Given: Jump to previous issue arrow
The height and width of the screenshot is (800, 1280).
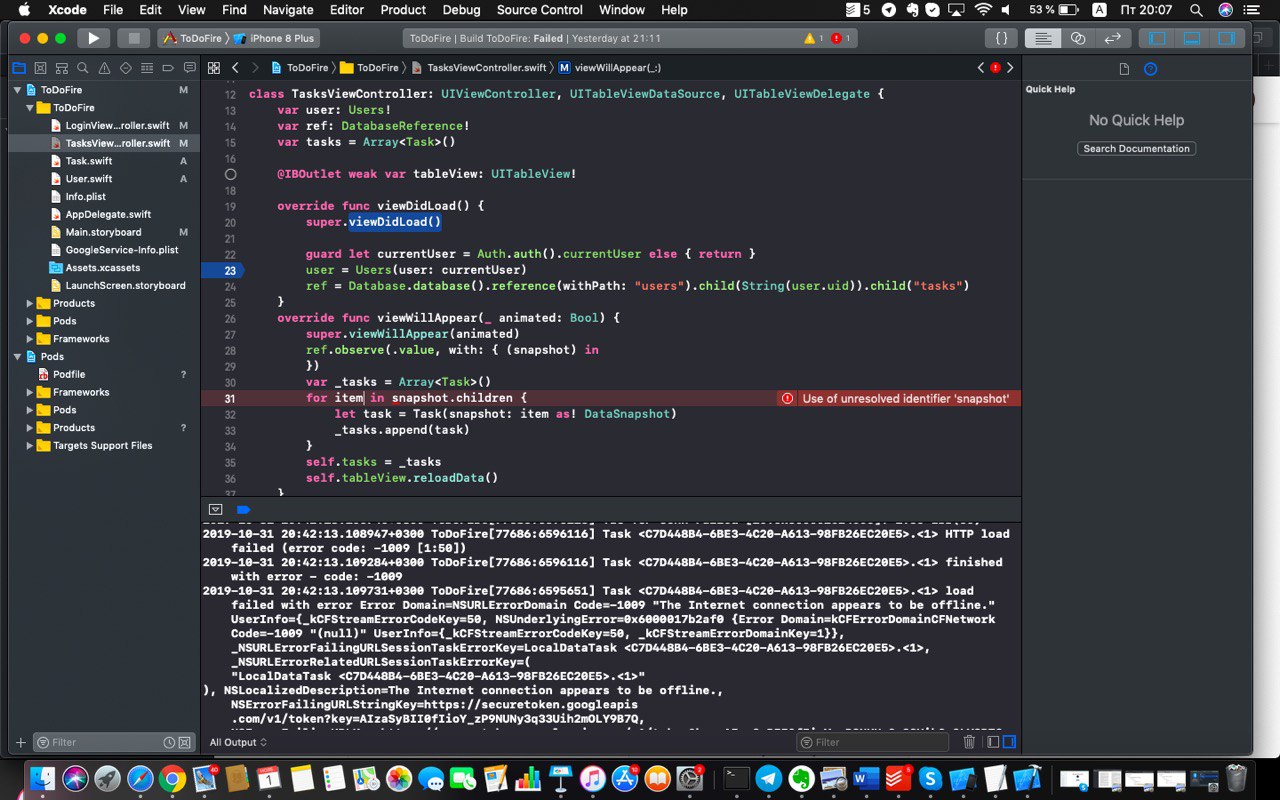Looking at the screenshot, I should click(x=980, y=68).
